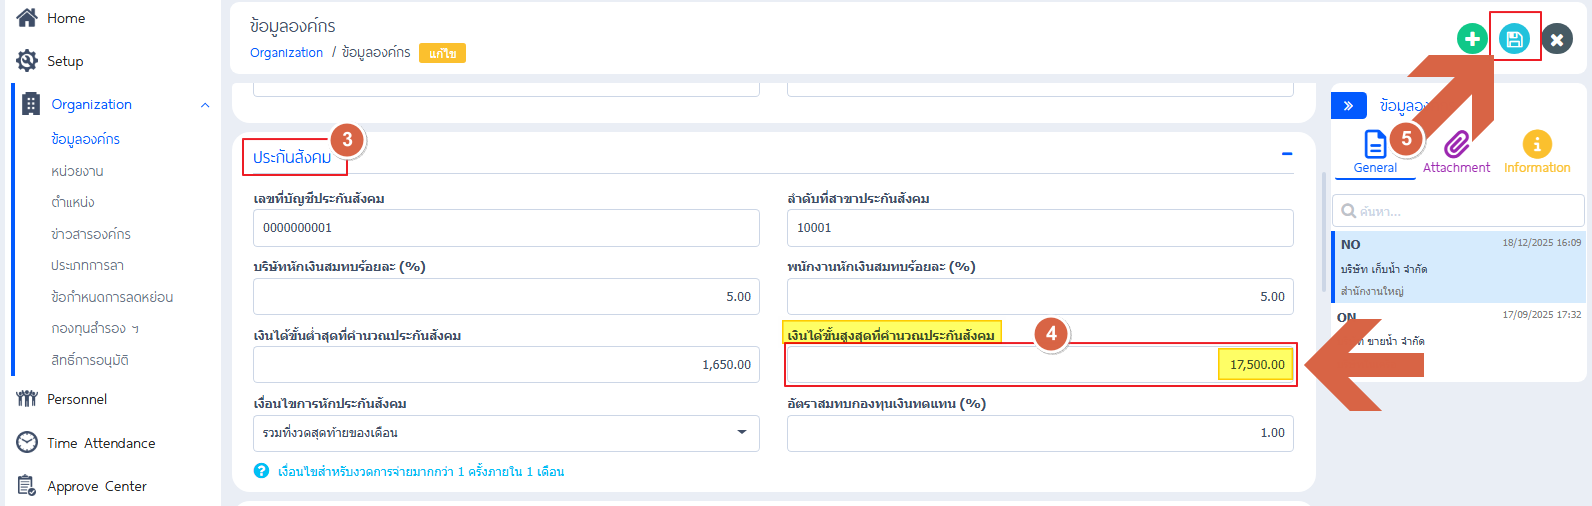Viewport: 1592px width, 506px height.
Task: Click the dark cancel X icon
Action: coord(1556,40)
